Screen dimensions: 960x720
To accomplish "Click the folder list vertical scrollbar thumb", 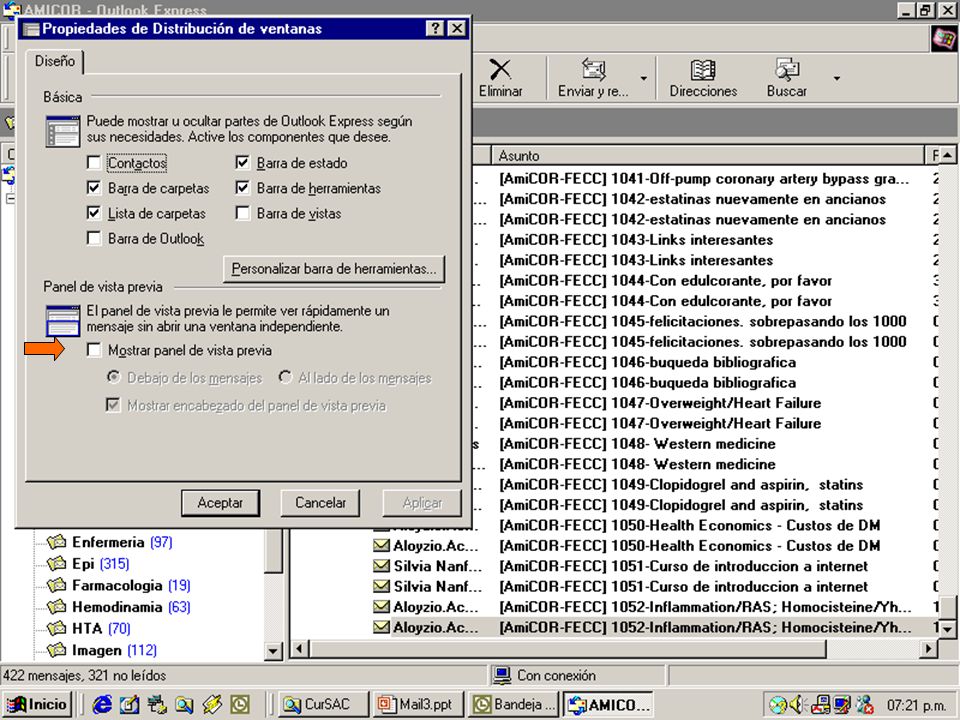I will tap(274, 552).
